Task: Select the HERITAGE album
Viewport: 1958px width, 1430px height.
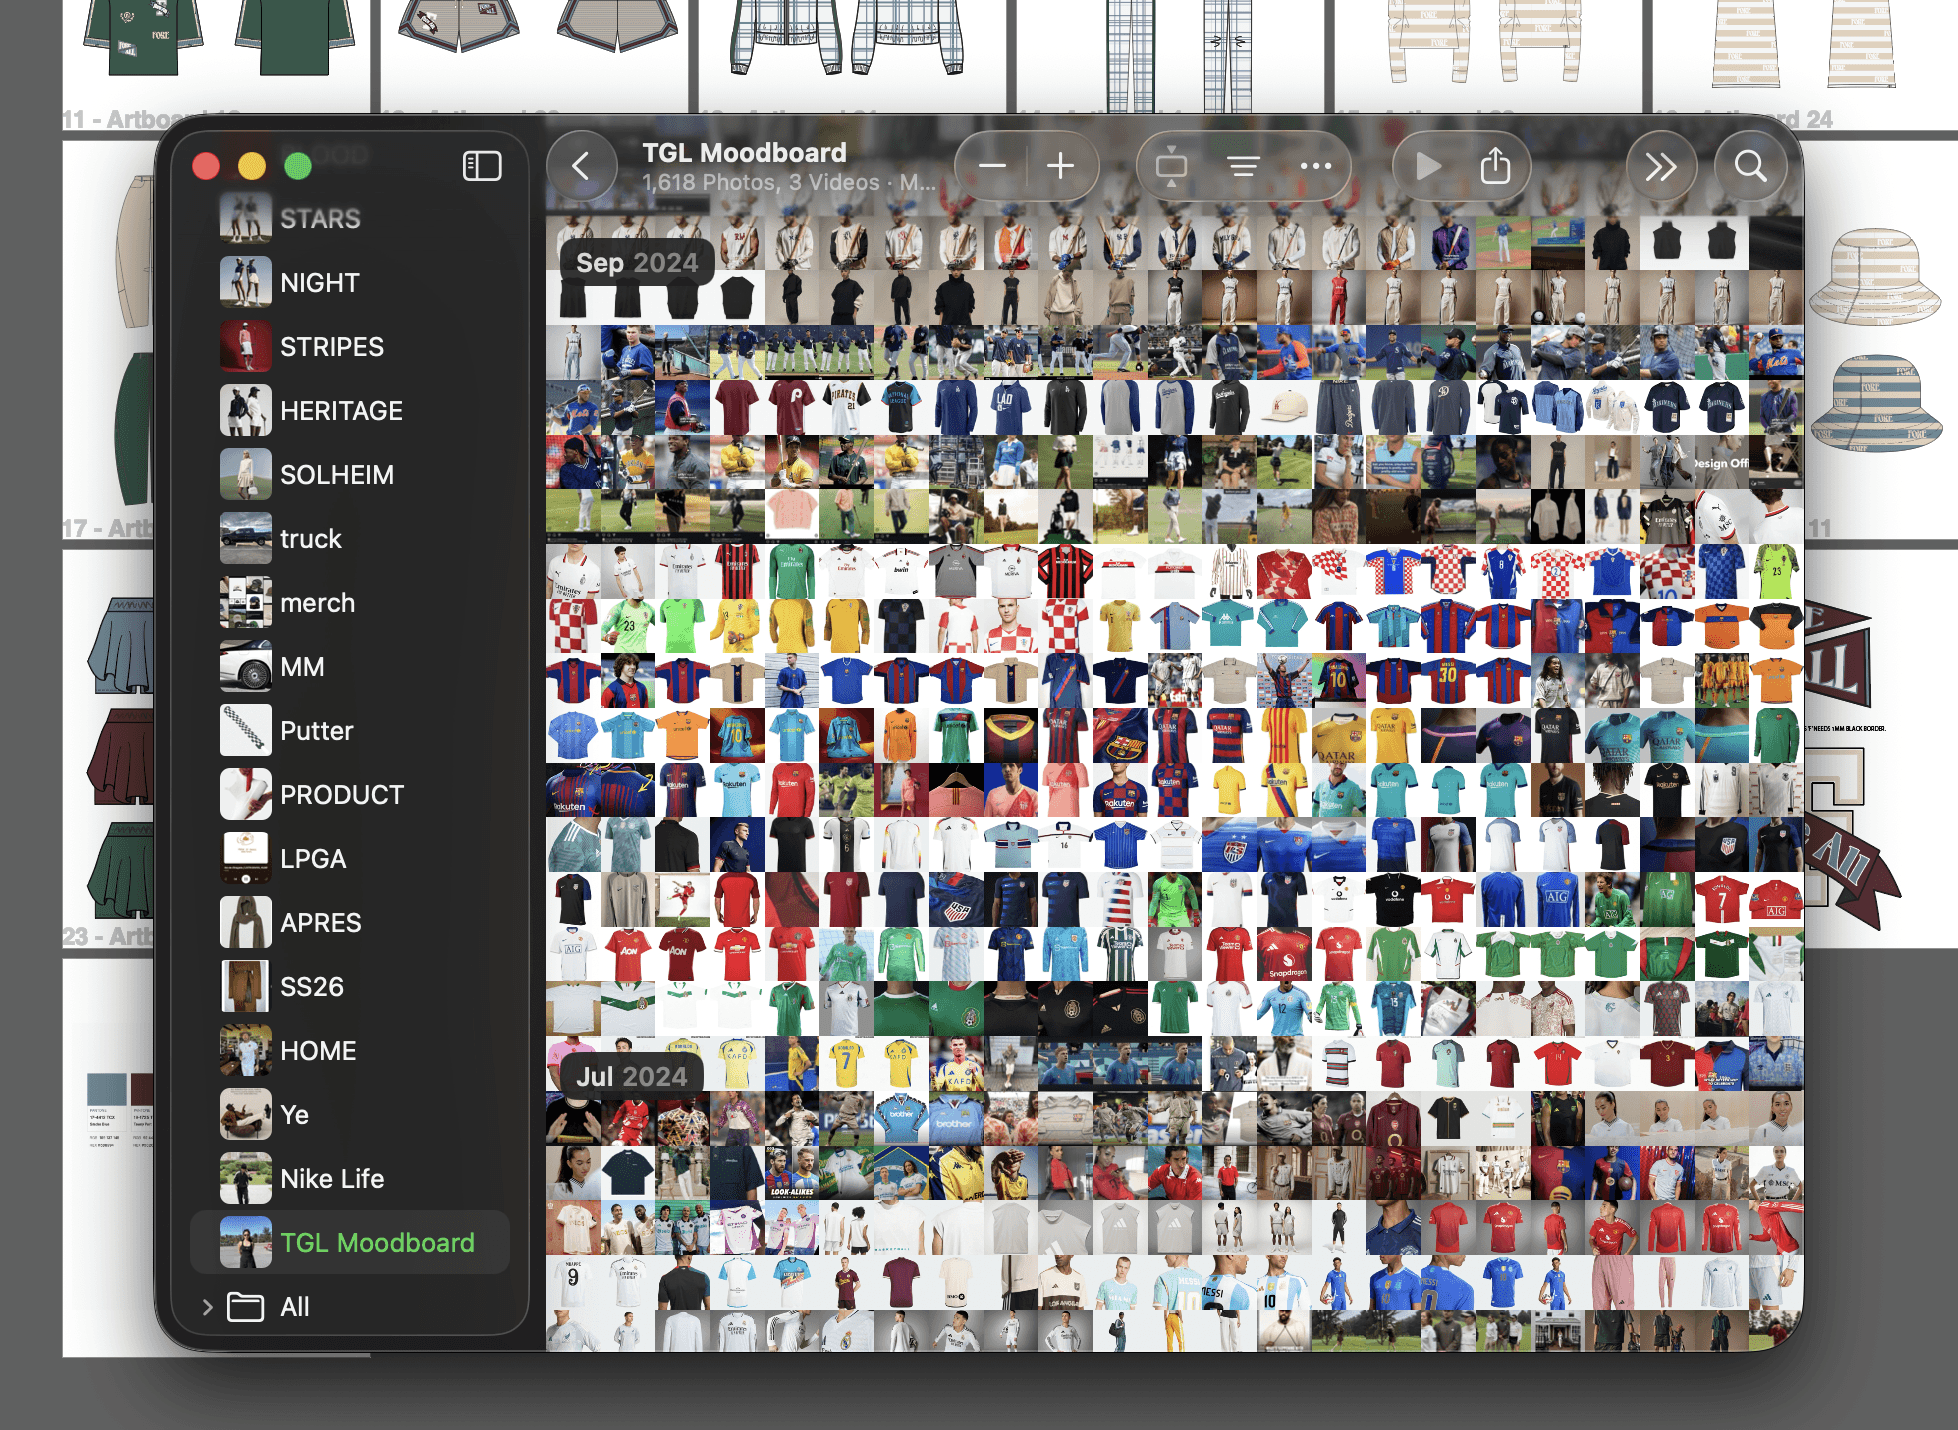Action: [x=340, y=411]
